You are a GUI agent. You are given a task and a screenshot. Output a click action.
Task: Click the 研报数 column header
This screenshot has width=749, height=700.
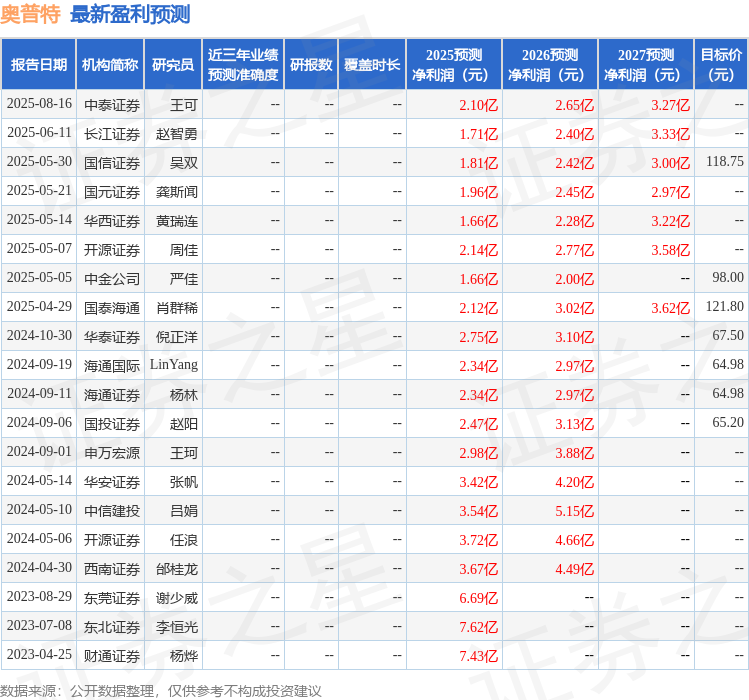coord(311,65)
